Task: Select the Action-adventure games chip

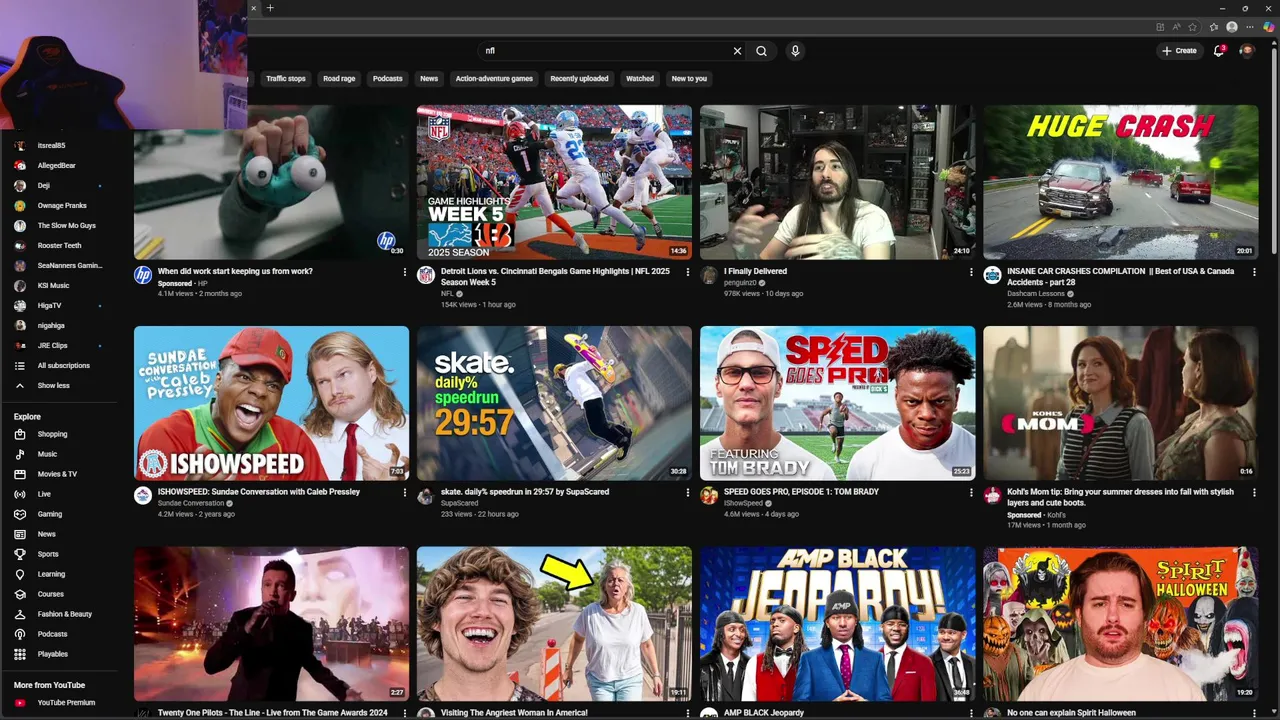Action: click(x=494, y=78)
